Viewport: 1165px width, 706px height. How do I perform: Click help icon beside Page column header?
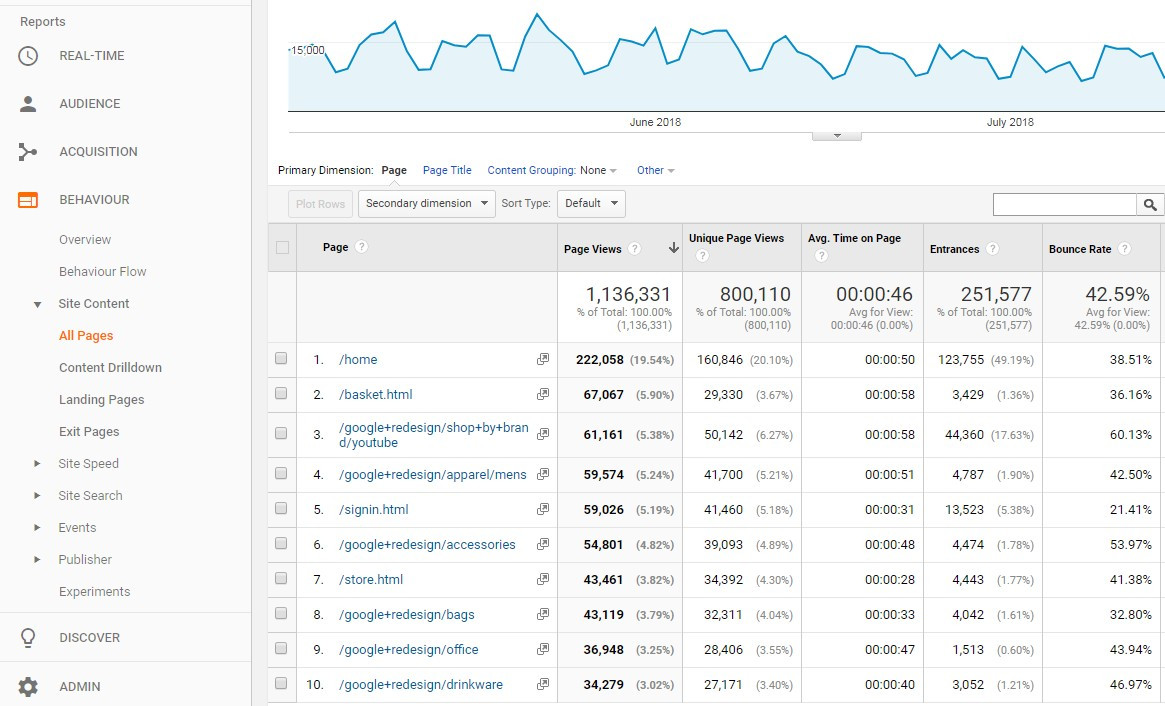361,247
